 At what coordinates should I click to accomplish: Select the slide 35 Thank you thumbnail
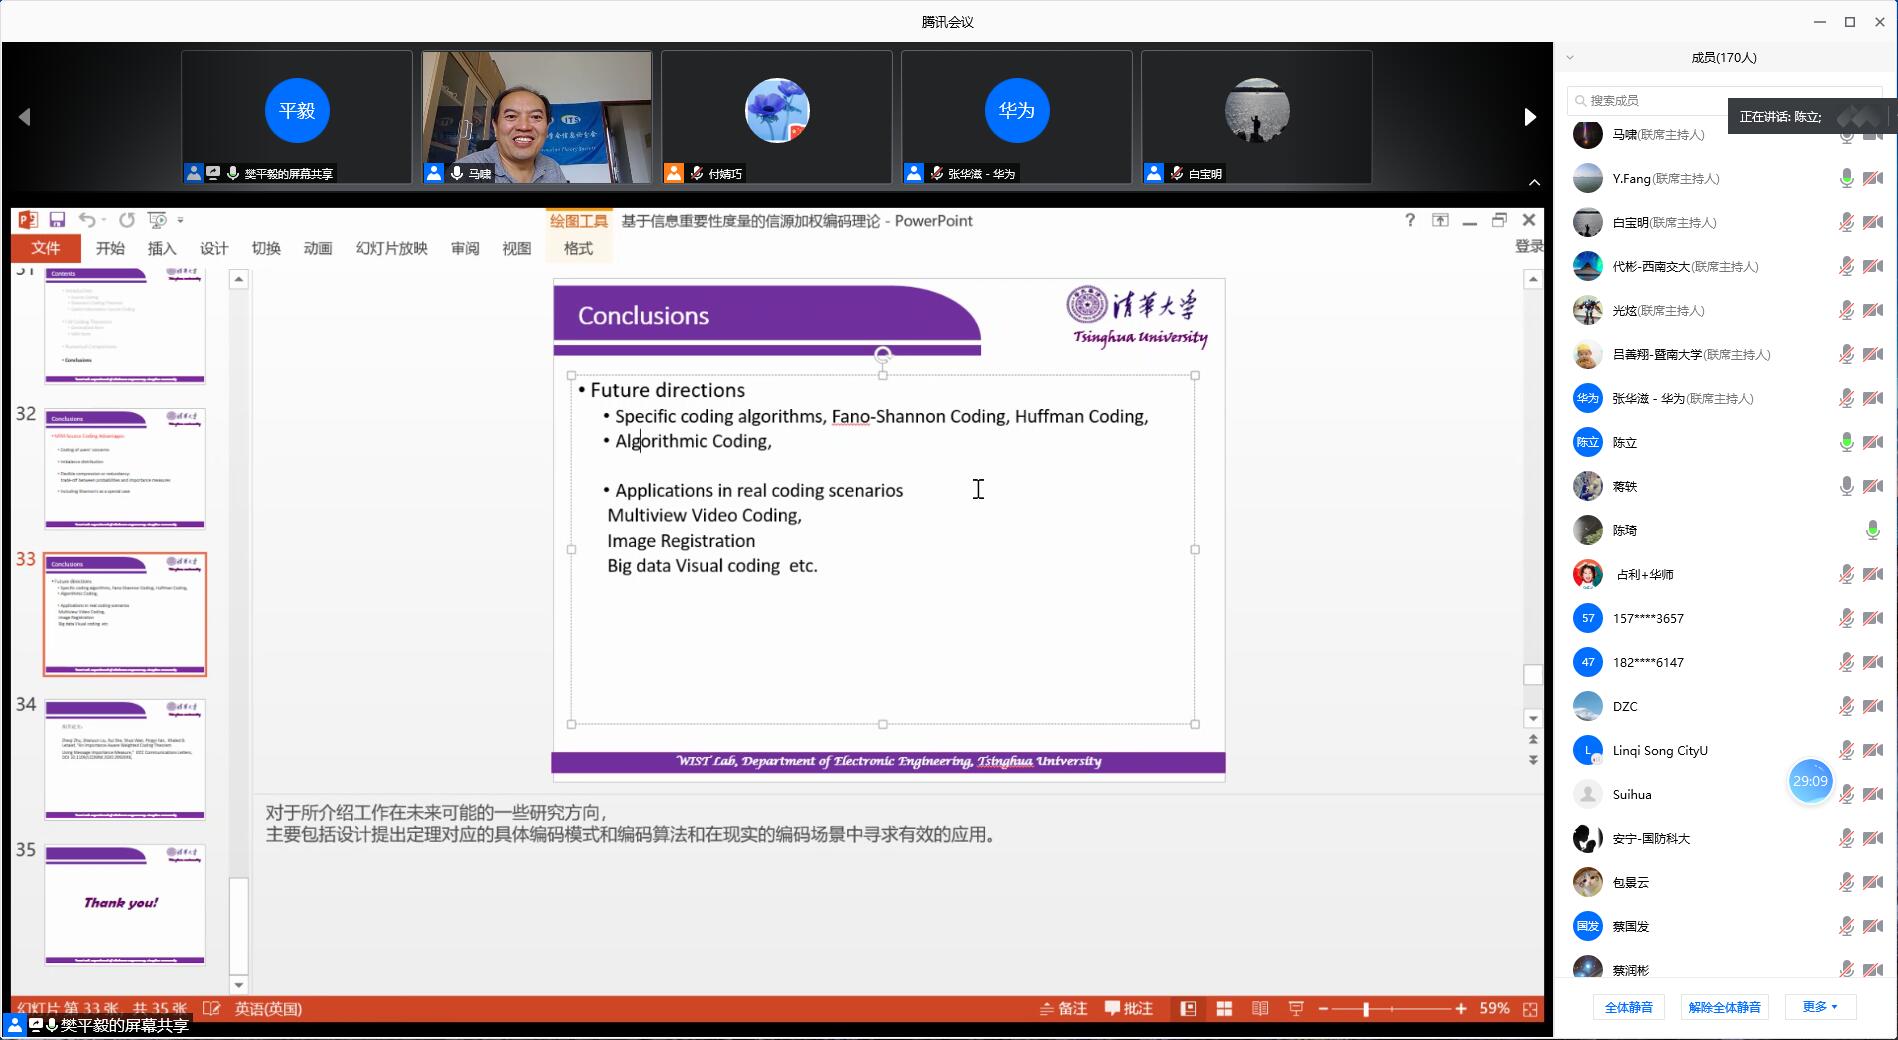pos(125,904)
